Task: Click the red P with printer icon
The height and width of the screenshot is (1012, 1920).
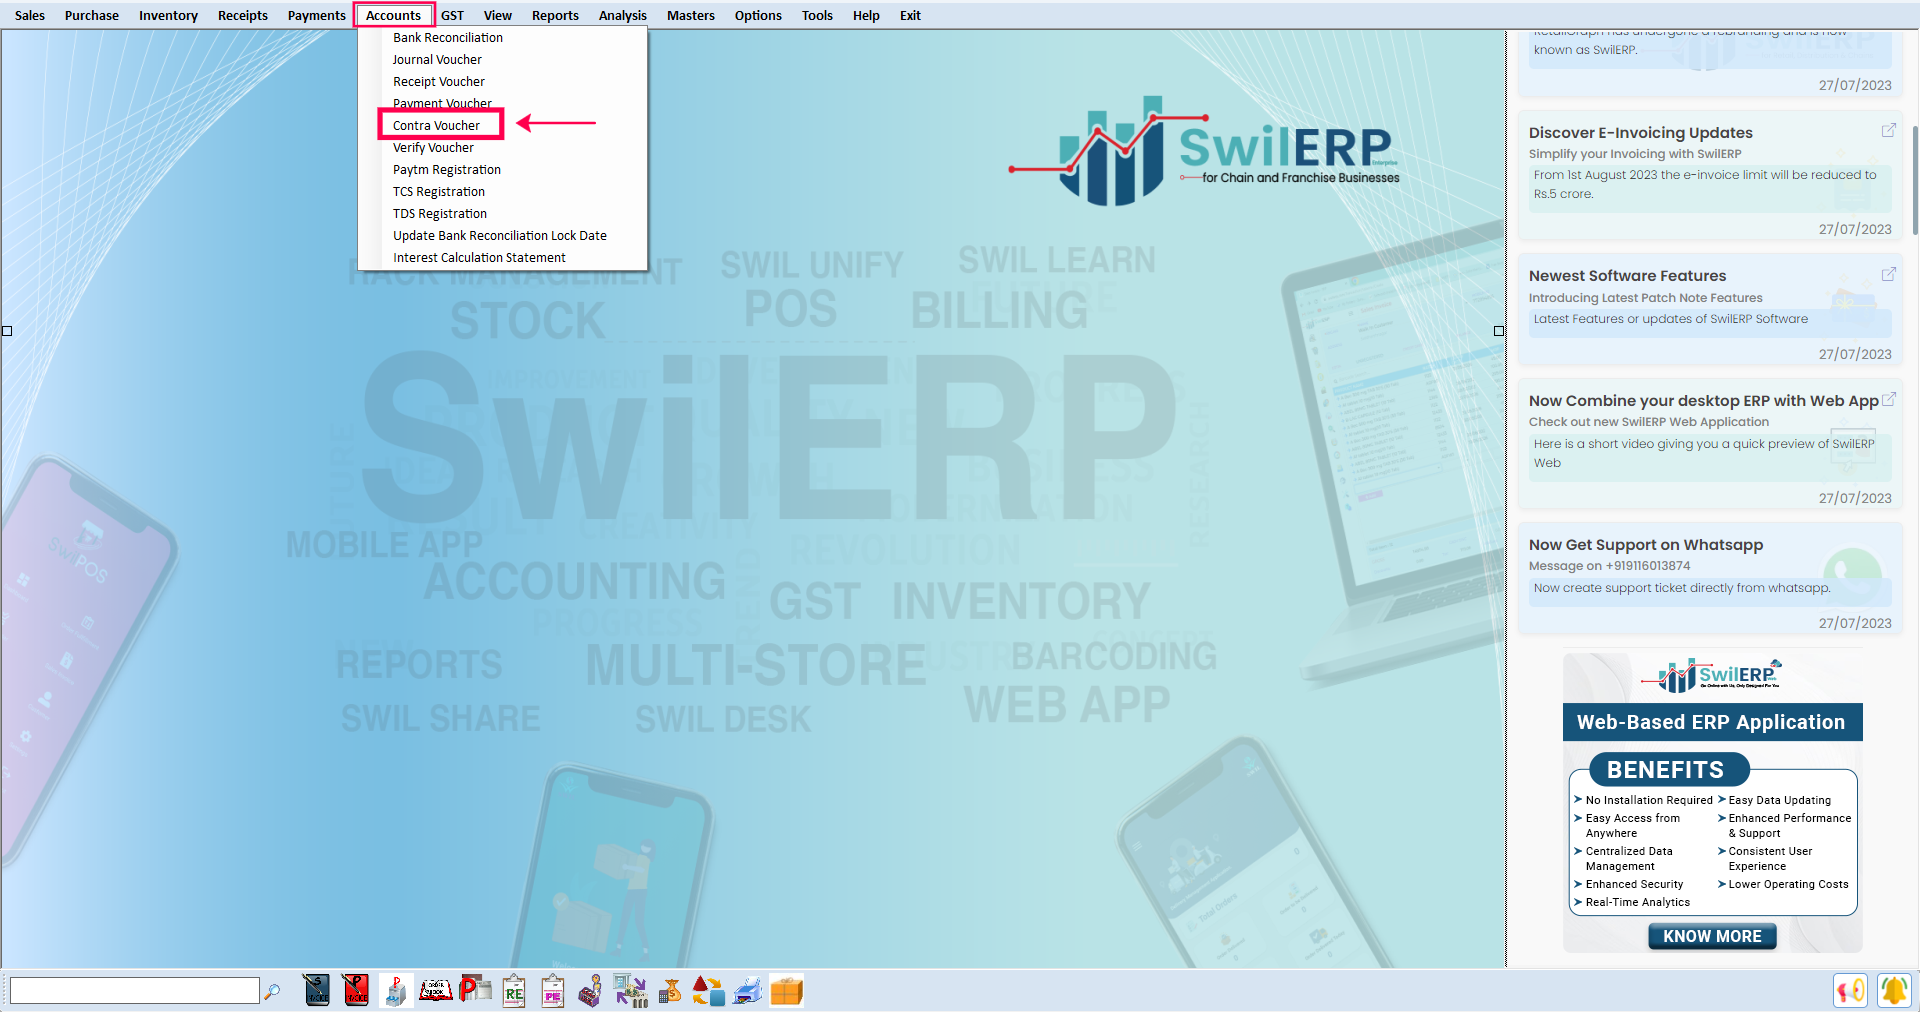Action: (475, 990)
